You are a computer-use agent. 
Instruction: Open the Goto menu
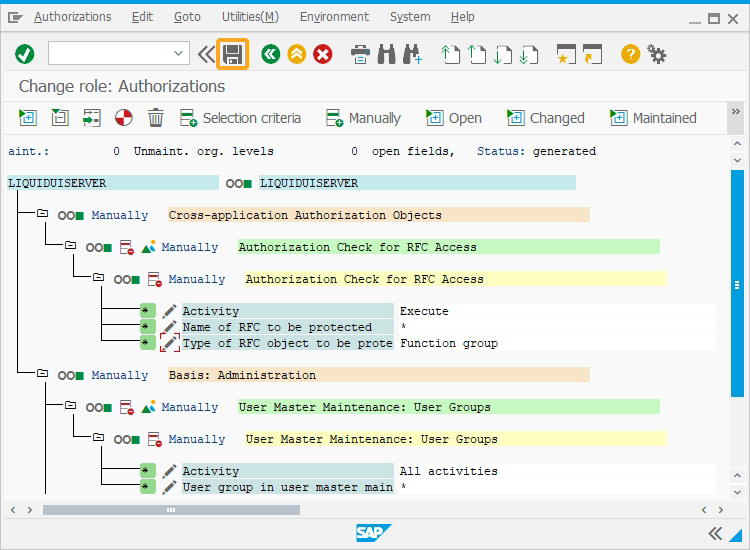pyautogui.click(x=187, y=17)
